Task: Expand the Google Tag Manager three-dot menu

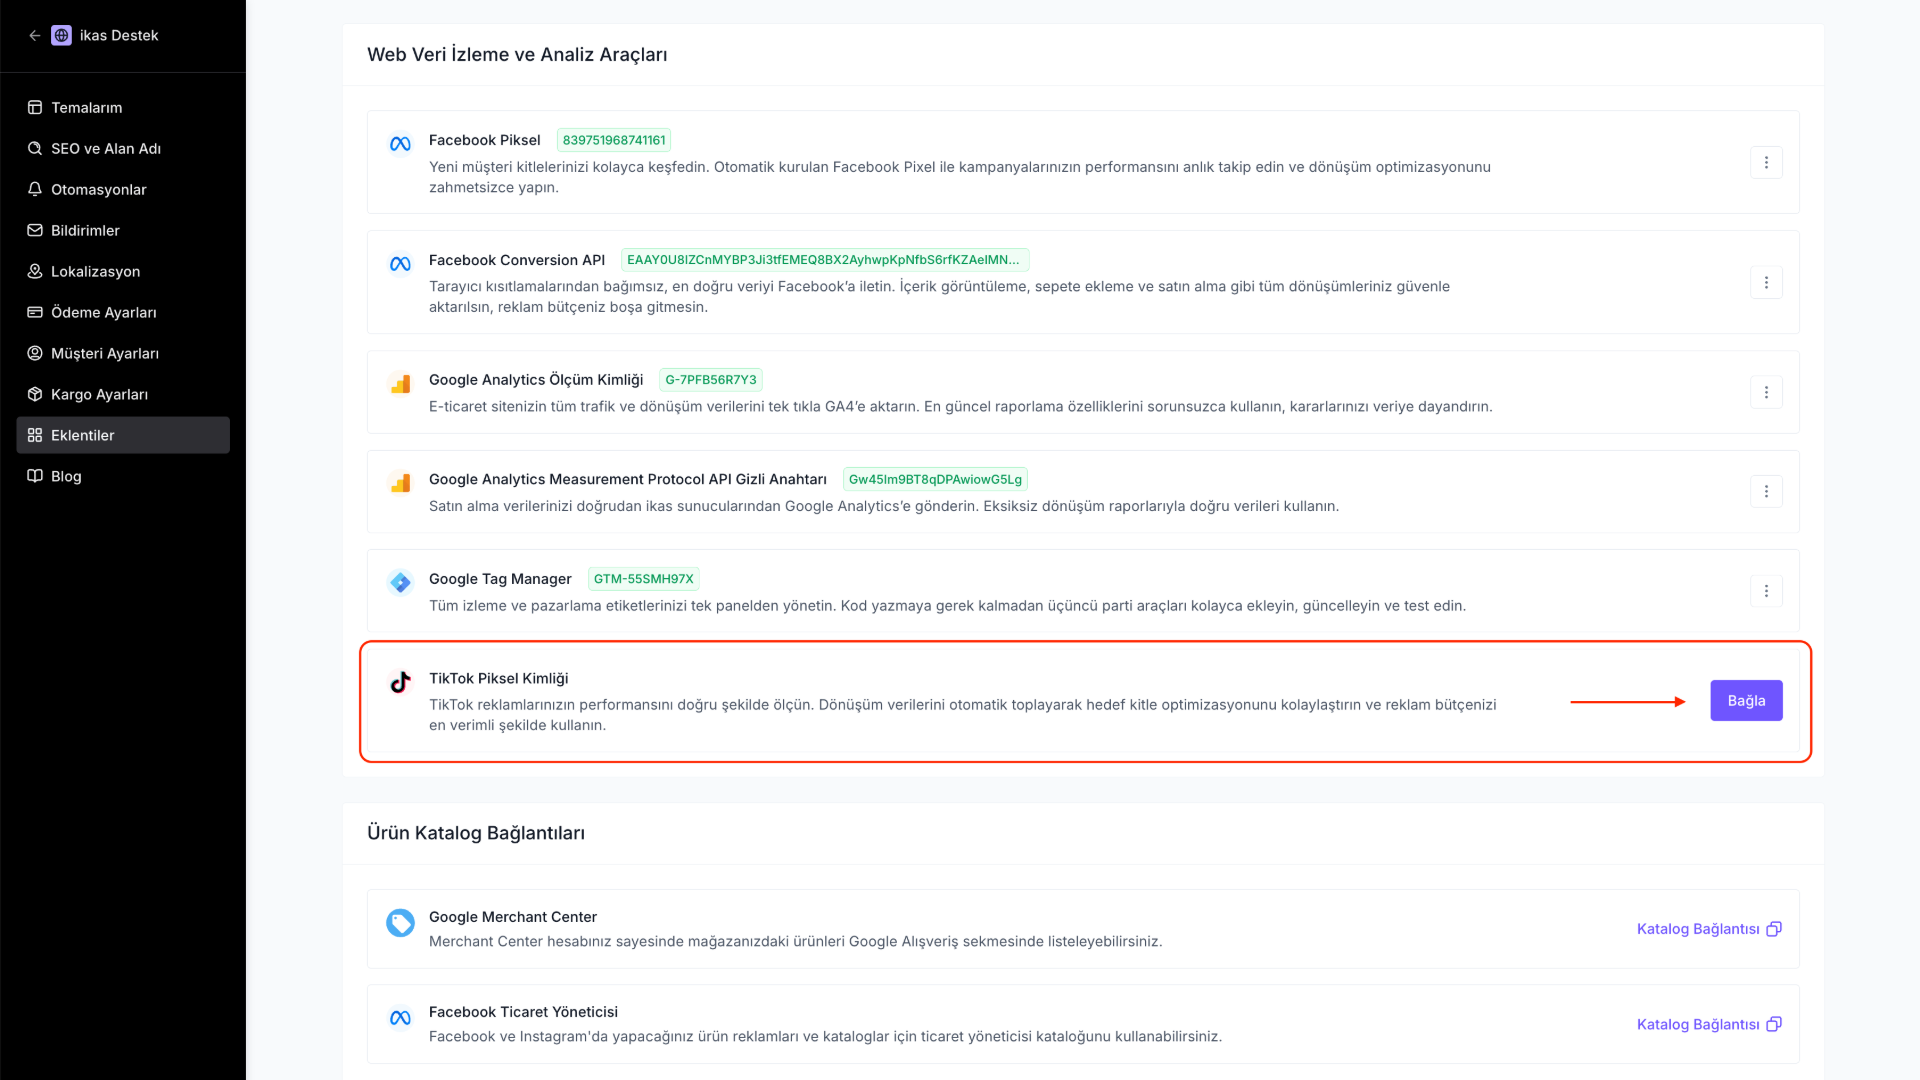Action: [x=1766, y=591]
